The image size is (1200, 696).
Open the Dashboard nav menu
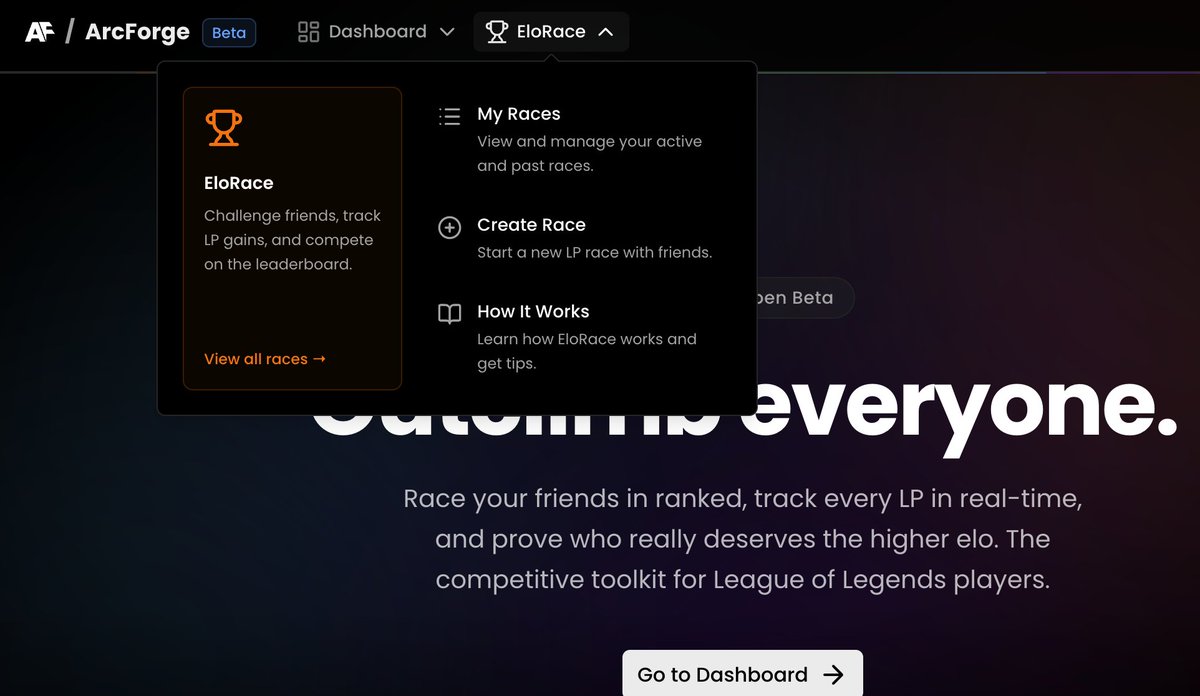377,32
